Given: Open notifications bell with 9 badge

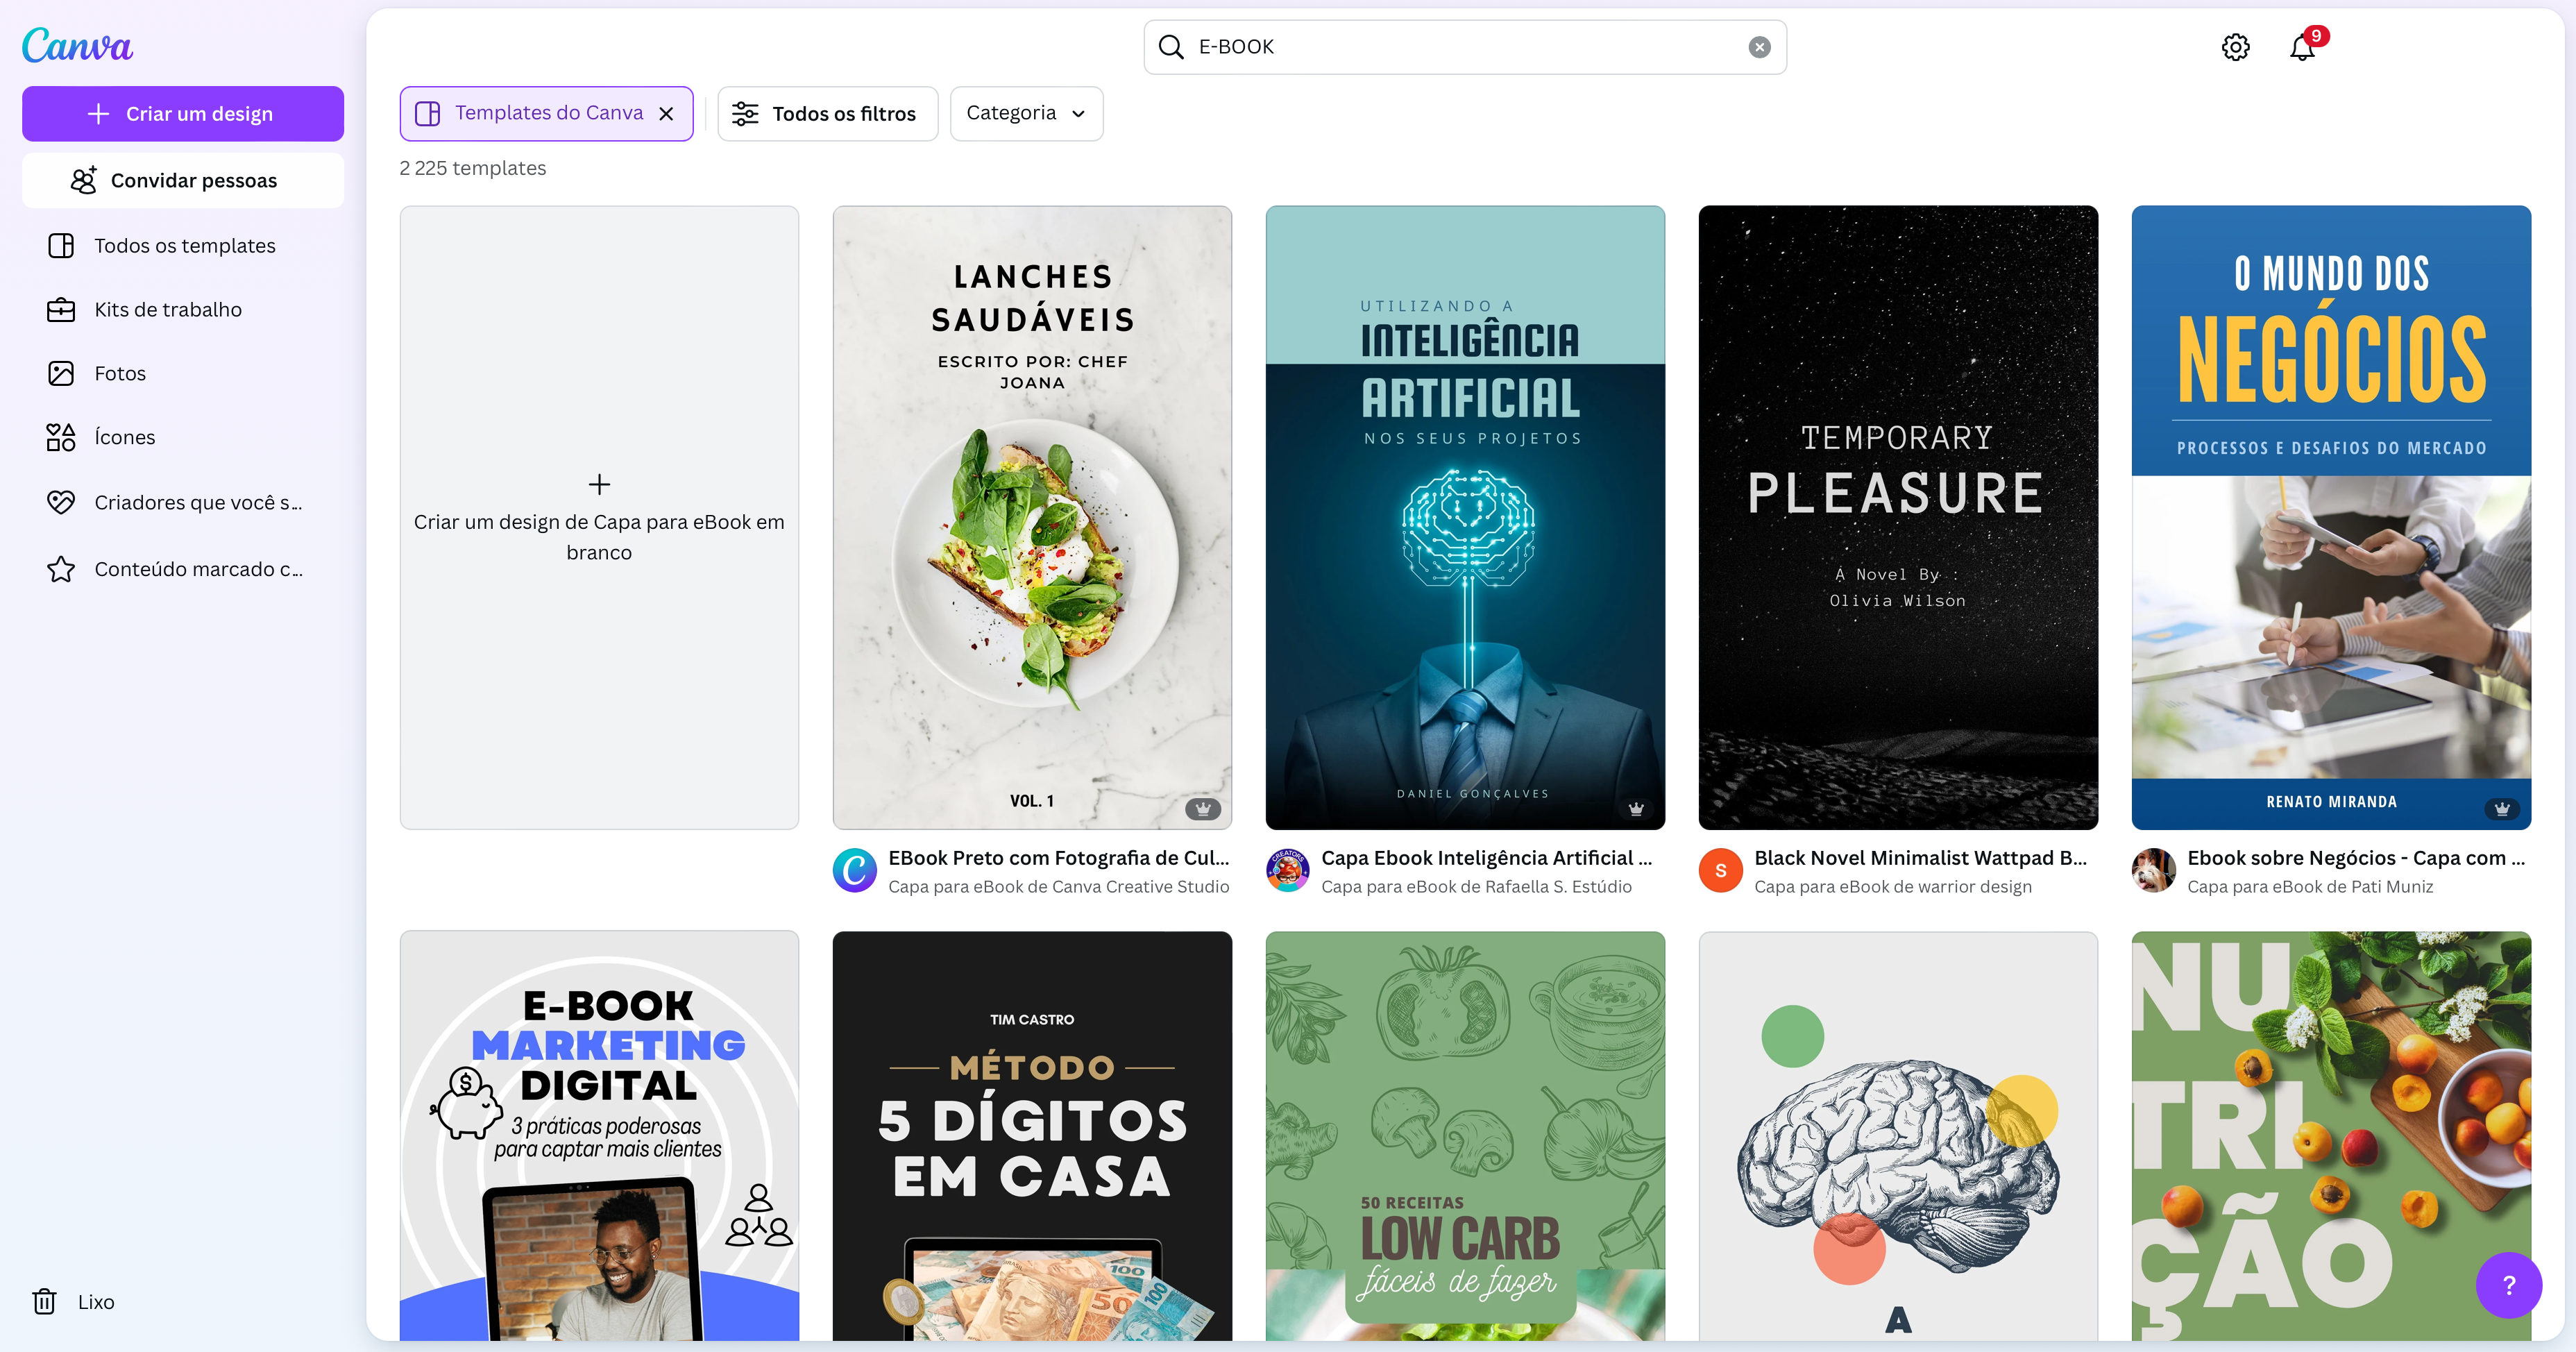Looking at the screenshot, I should (x=2302, y=47).
